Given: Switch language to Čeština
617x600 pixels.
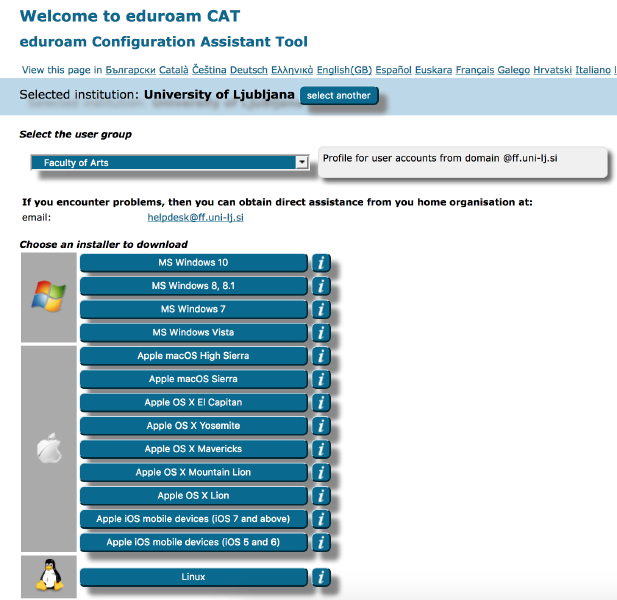Looking at the screenshot, I should [209, 70].
